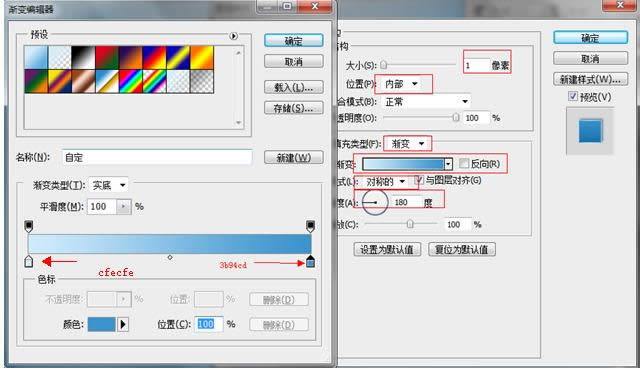The image size is (640, 371).
Task: Pick the Violet, Orange preset gradient
Action: click(x=131, y=58)
